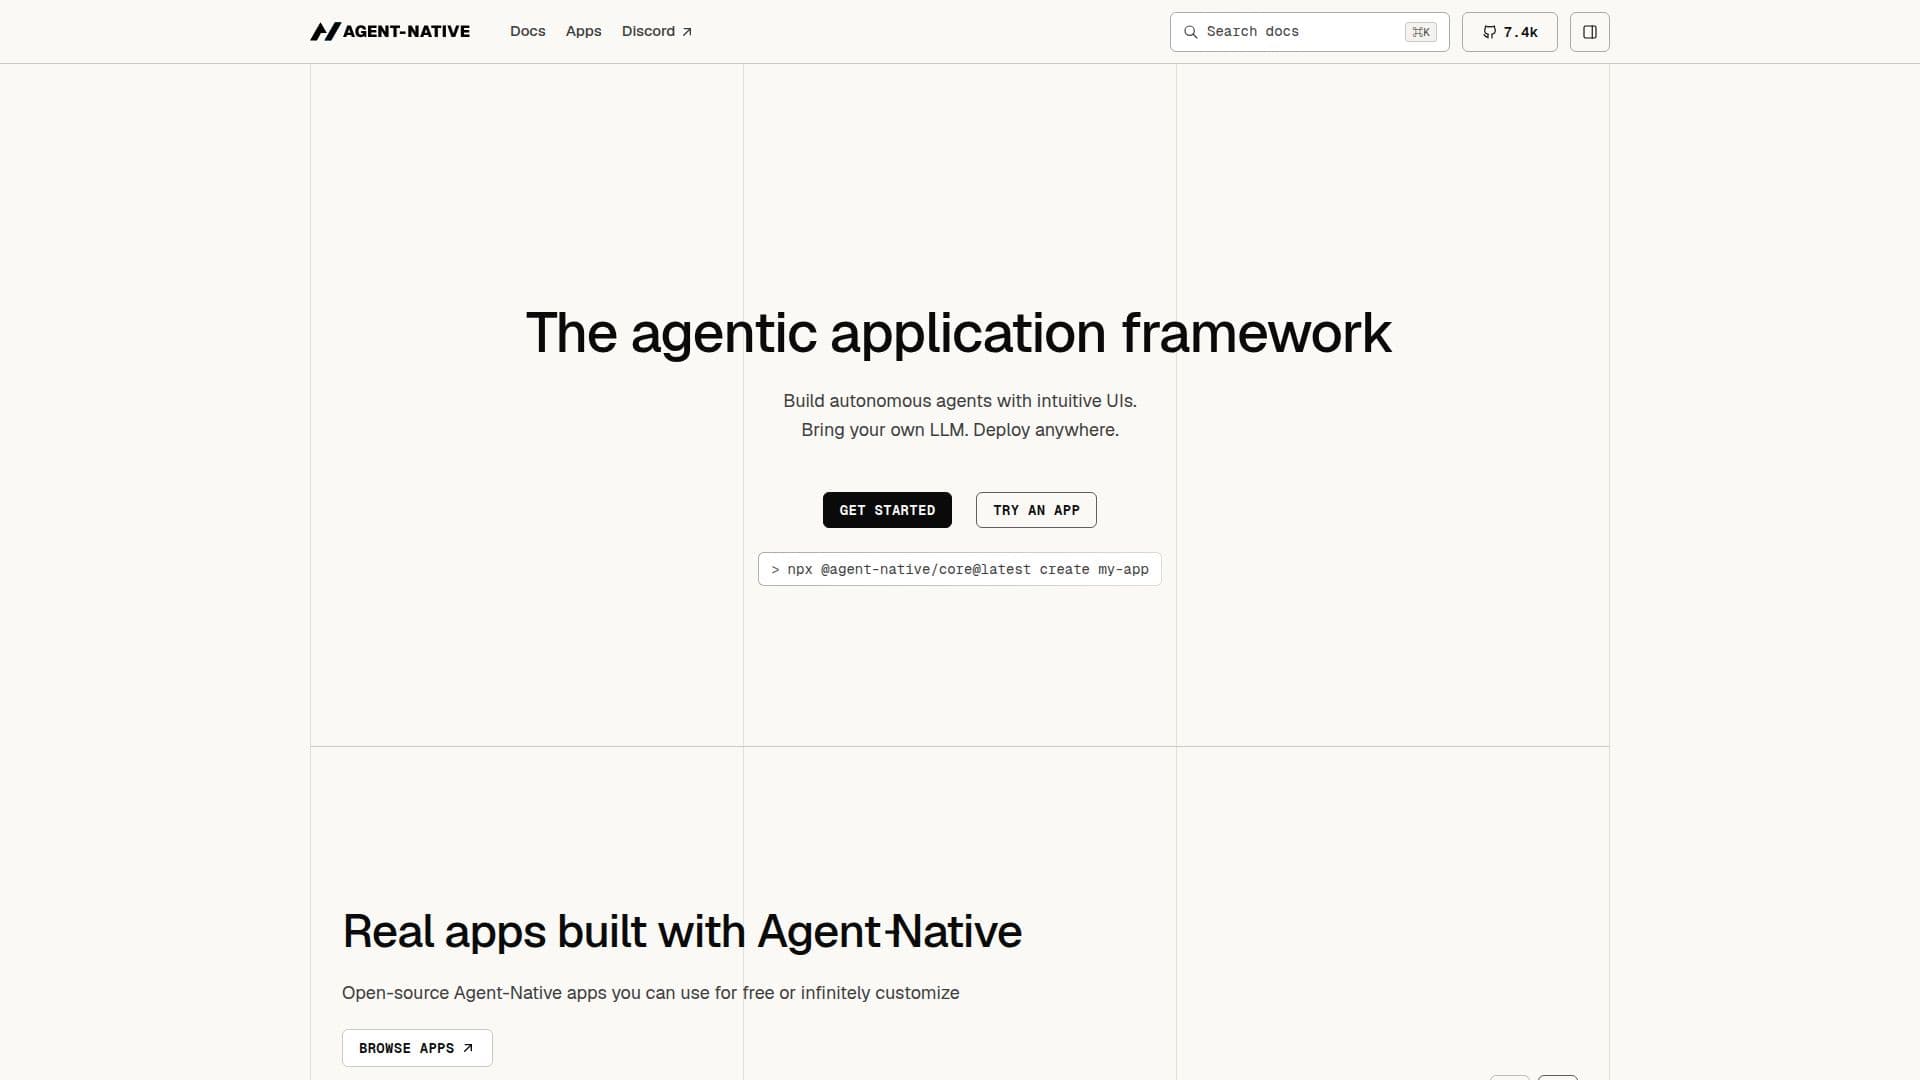This screenshot has height=1080, width=1920.
Task: Click 'The agentic application framework' heading
Action: pos(959,333)
